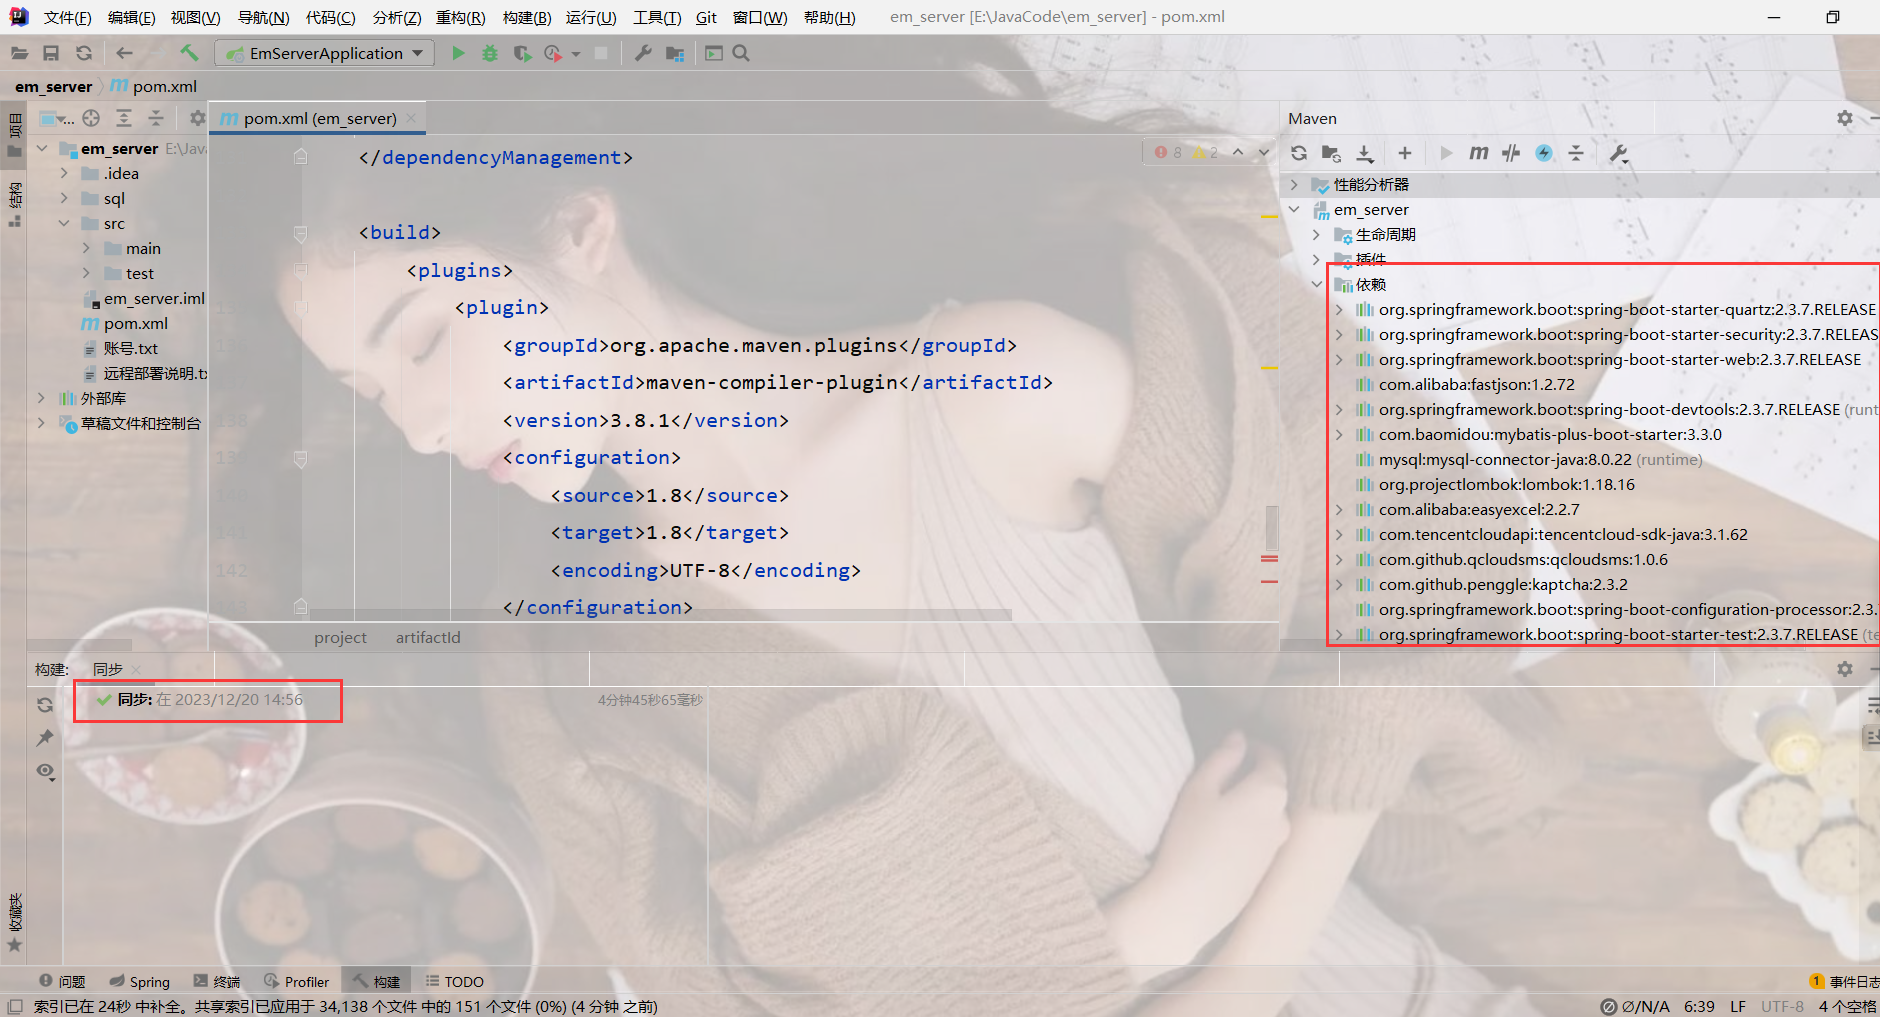Click Search Everywhere magnifier icon
The image size is (1880, 1017).
741,53
